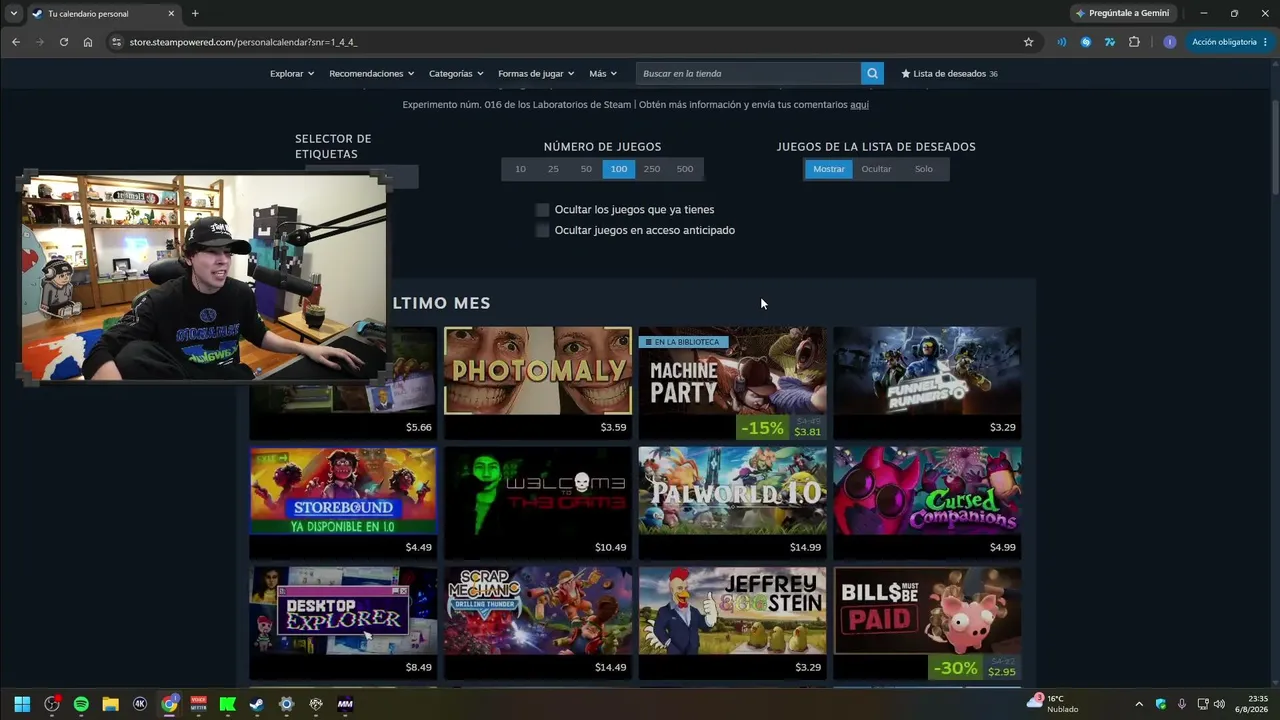1280x720 pixels.
Task: Open the blue sound-waves extension icon
Action: (x=1061, y=42)
